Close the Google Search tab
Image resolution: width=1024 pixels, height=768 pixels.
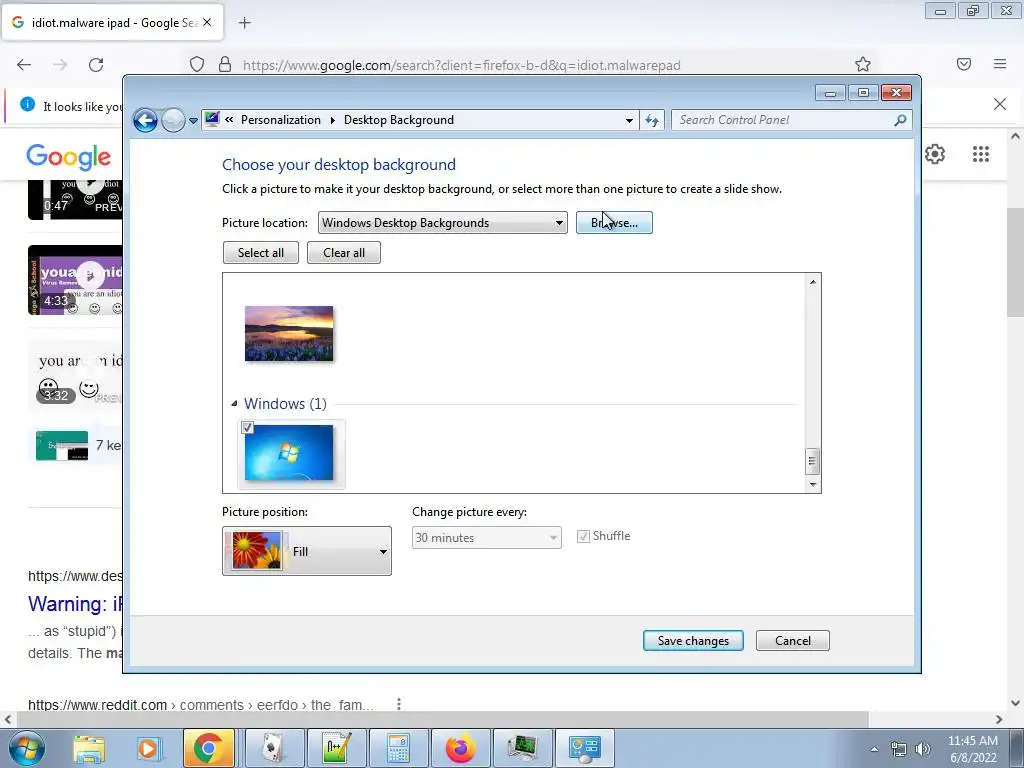point(207,22)
